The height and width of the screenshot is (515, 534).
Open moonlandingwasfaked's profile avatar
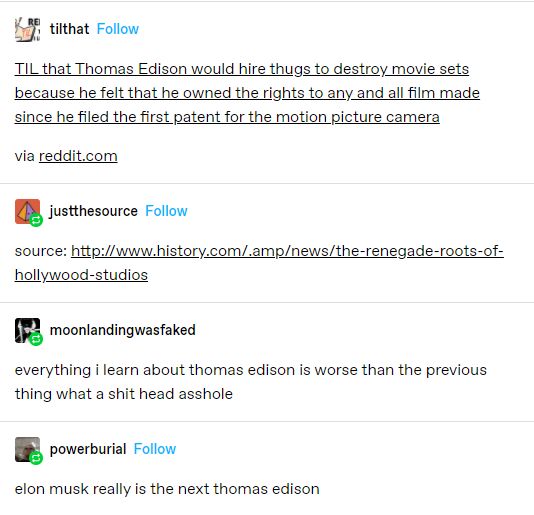pos(27,330)
